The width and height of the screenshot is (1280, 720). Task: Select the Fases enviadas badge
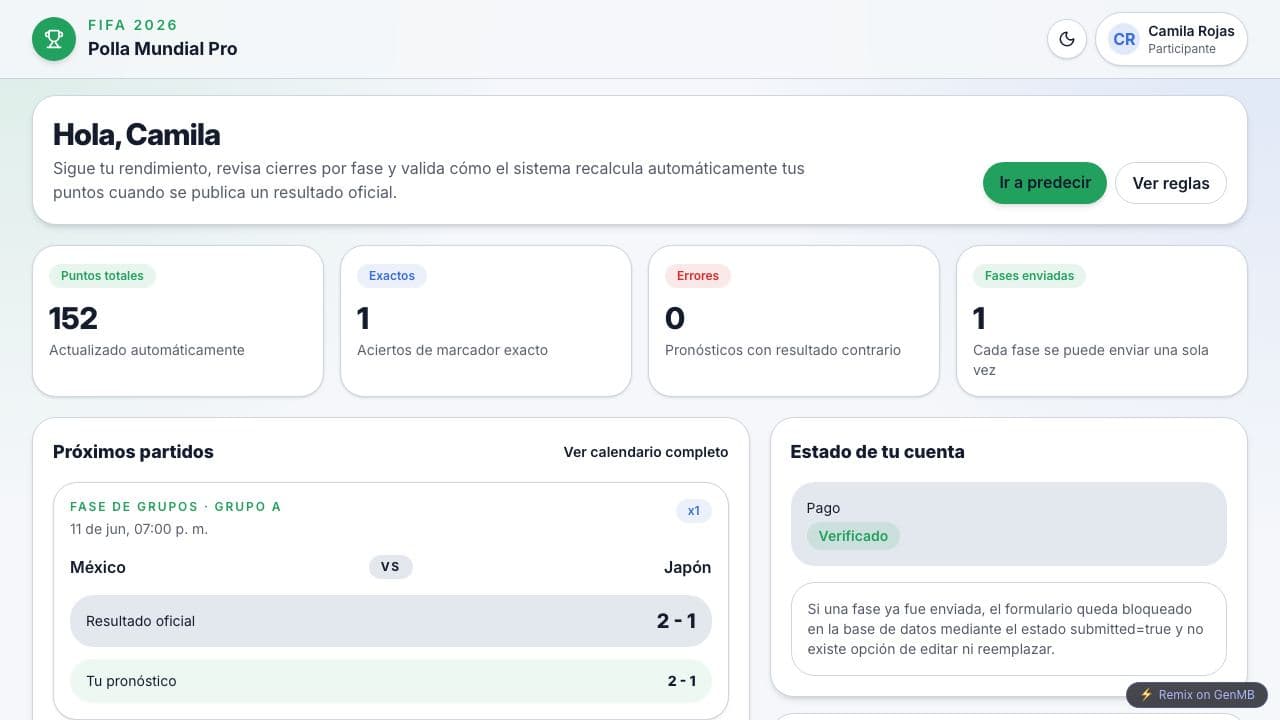[x=1029, y=276]
